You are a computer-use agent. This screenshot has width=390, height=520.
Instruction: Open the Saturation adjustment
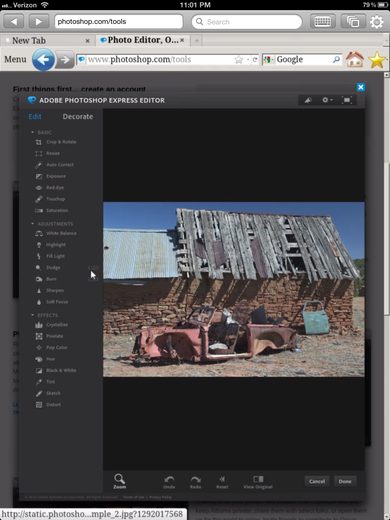[x=52, y=210]
